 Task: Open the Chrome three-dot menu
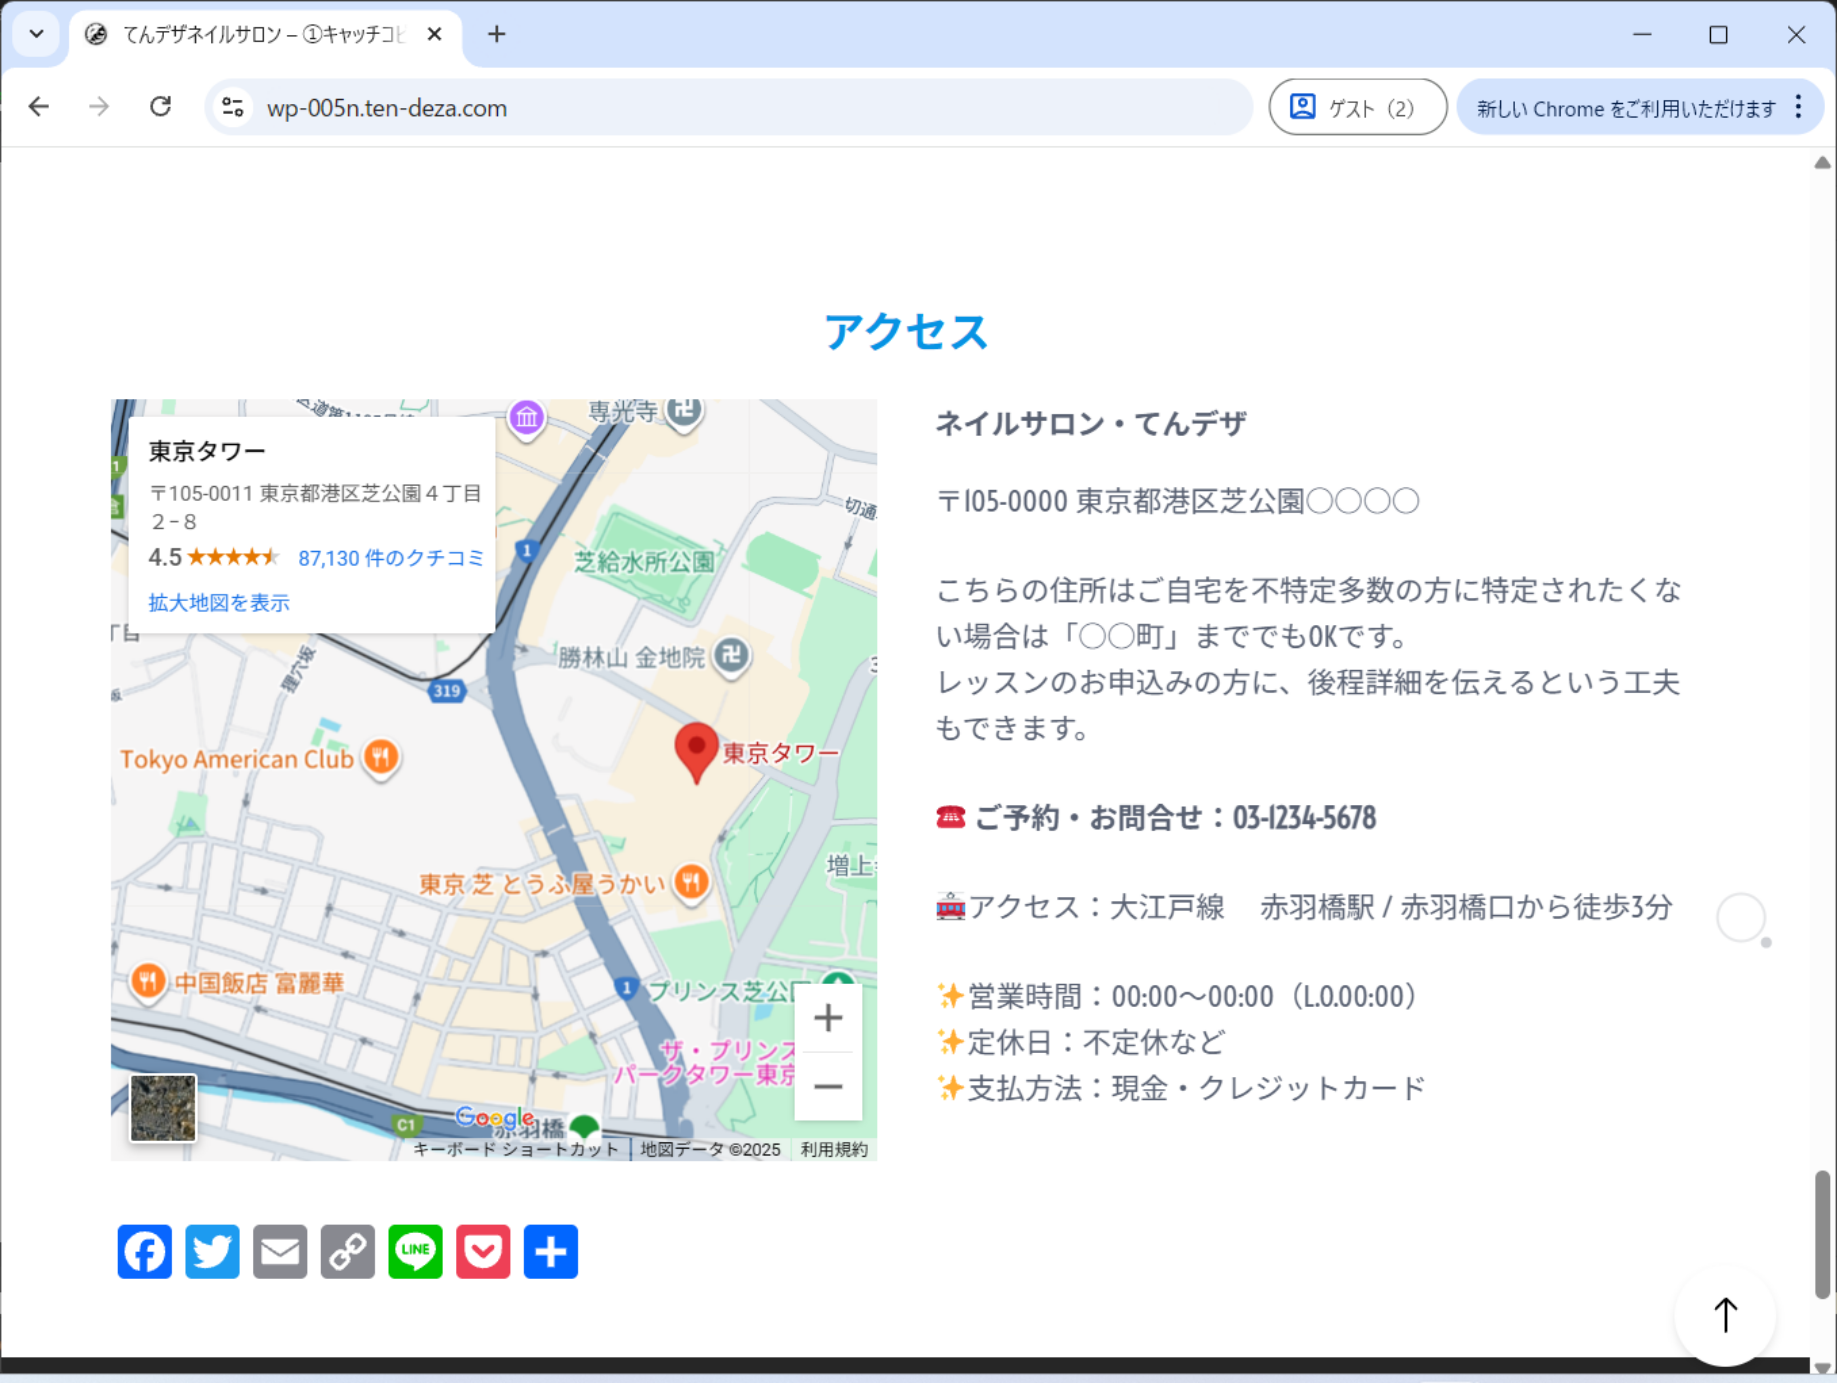coord(1798,107)
